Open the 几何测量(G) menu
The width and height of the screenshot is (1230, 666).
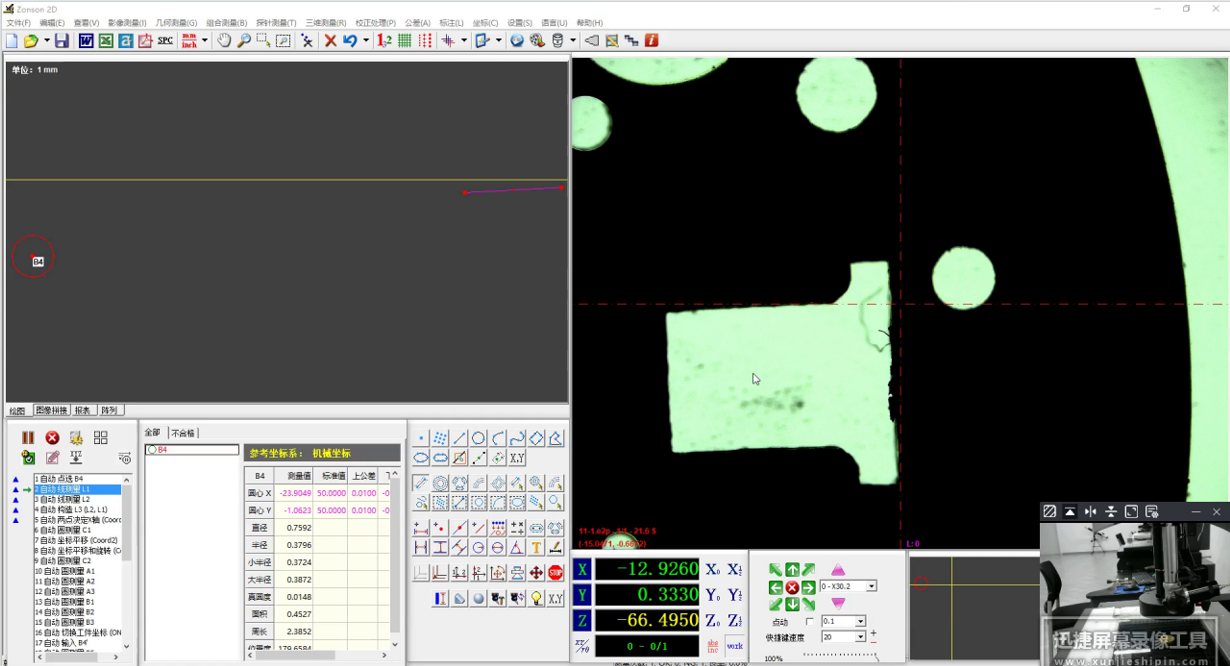coord(176,22)
